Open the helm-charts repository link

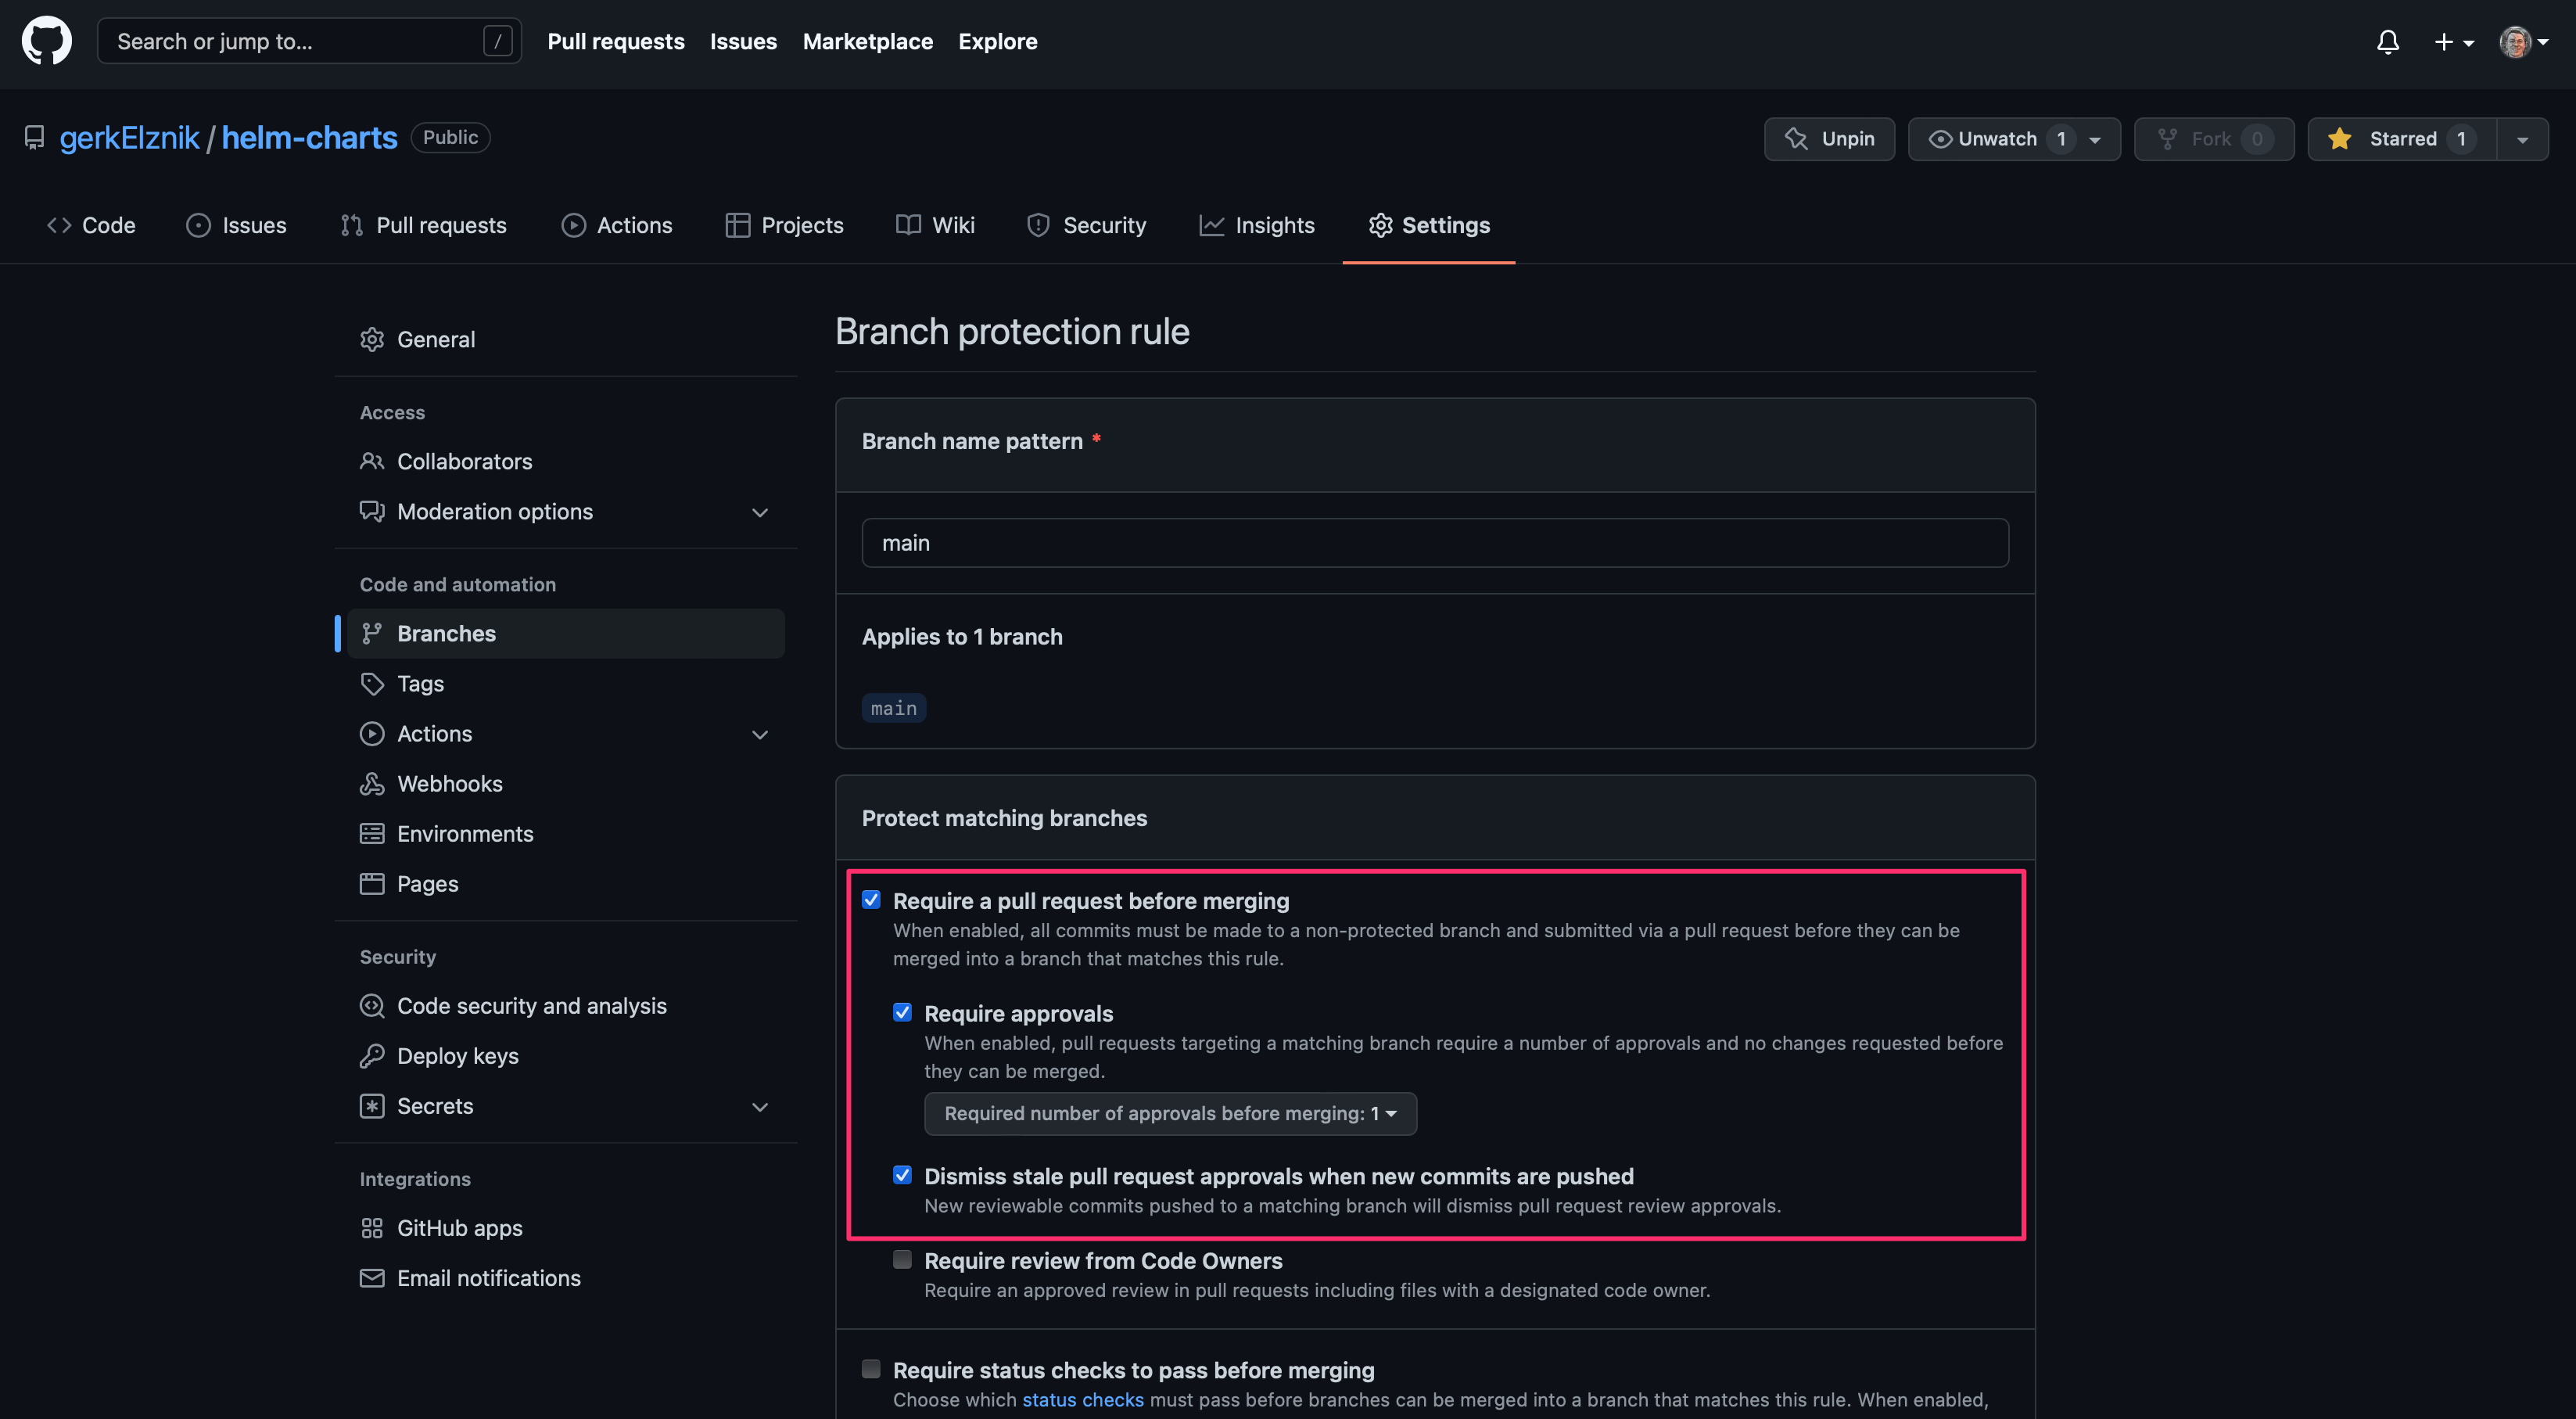pos(309,138)
